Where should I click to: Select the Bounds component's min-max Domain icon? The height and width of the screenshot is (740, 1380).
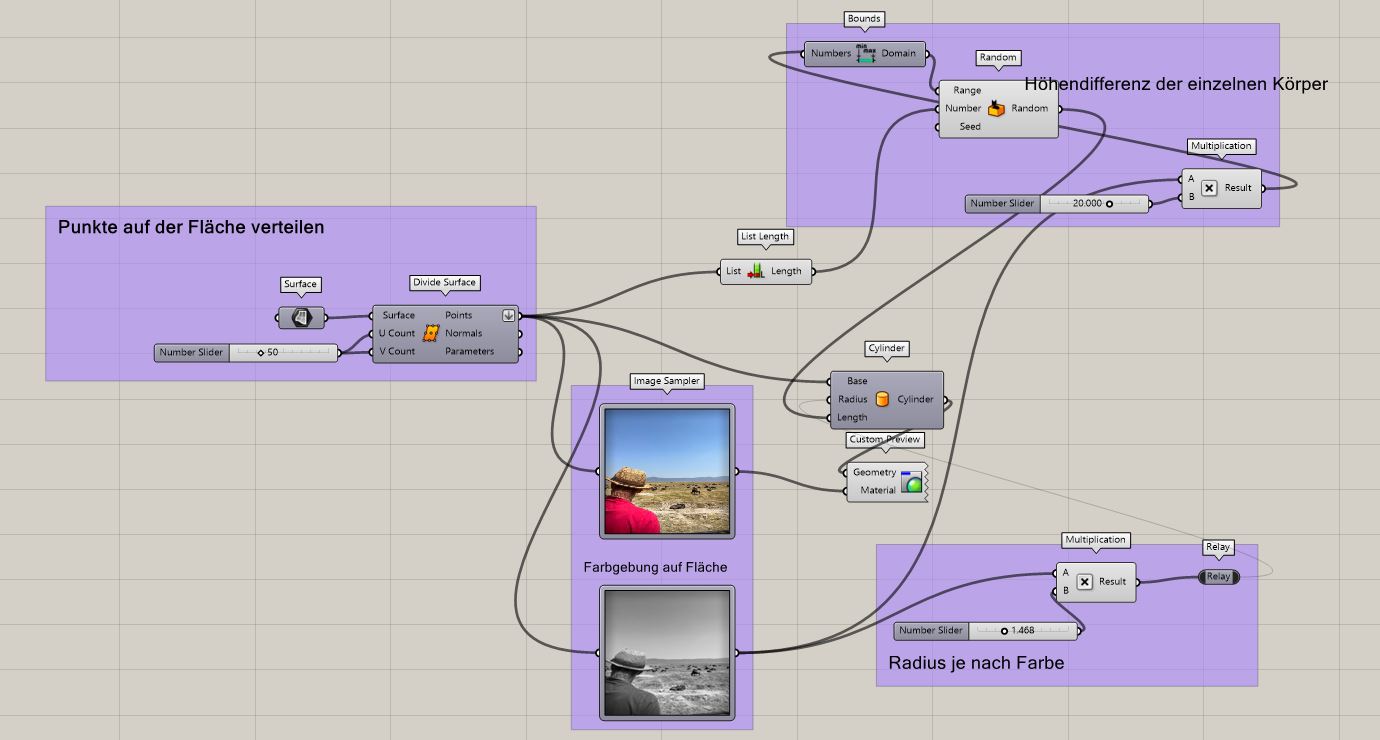click(864, 53)
